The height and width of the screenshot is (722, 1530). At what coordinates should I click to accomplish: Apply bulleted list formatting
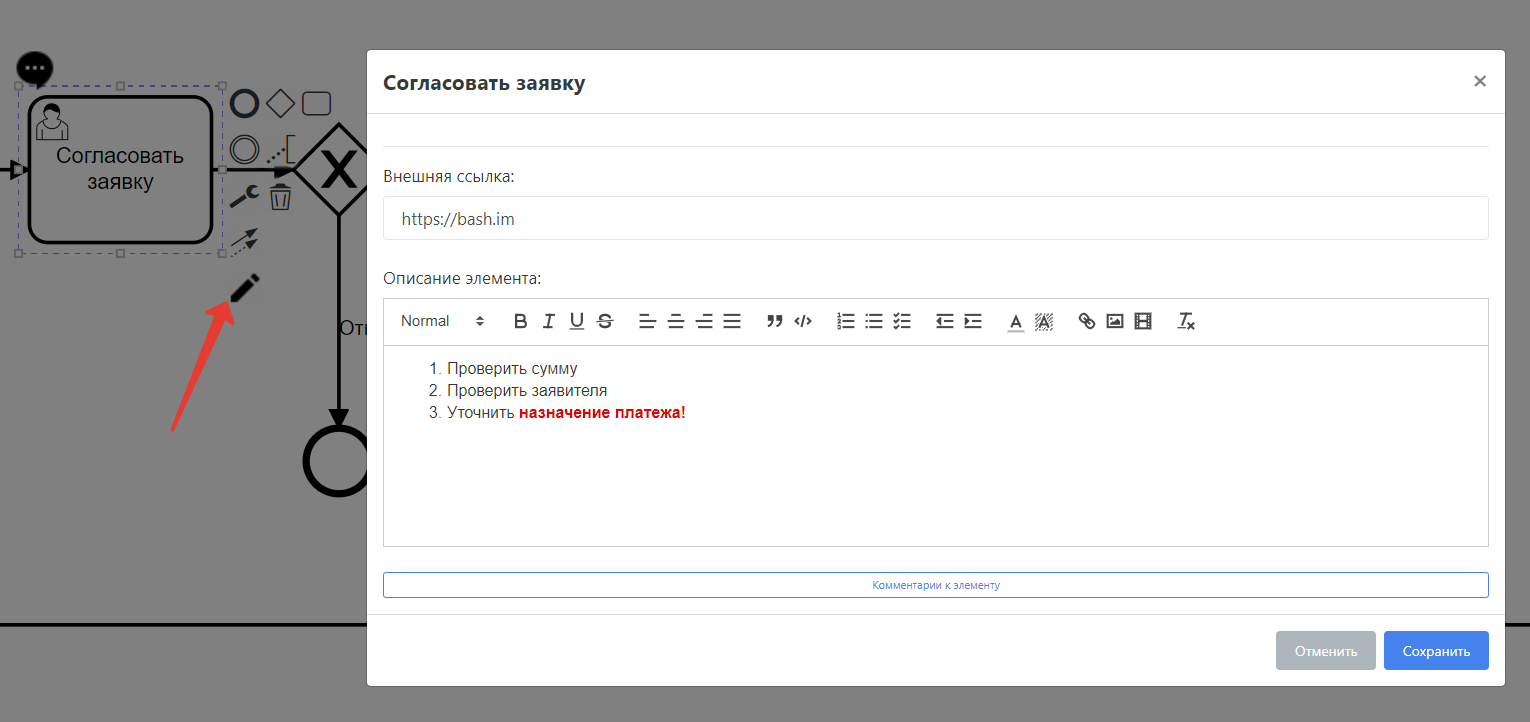[x=874, y=321]
